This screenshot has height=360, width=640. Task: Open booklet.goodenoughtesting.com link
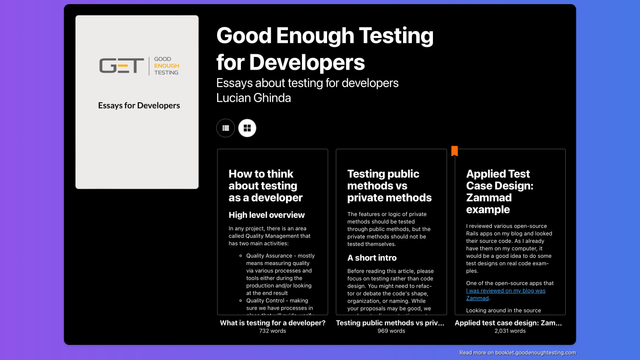(518, 353)
